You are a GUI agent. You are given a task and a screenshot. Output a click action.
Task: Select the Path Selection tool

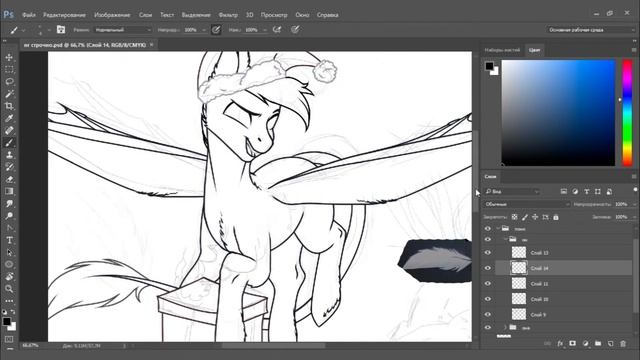tap(9, 252)
